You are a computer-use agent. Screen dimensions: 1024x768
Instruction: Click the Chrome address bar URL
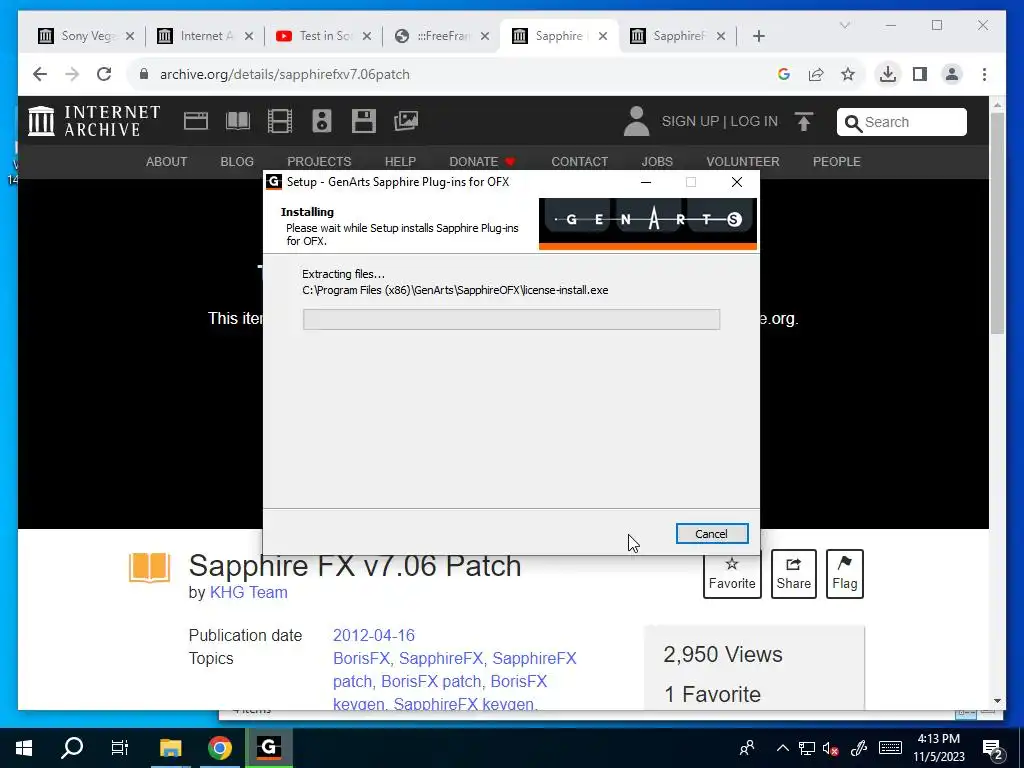[x=285, y=74]
